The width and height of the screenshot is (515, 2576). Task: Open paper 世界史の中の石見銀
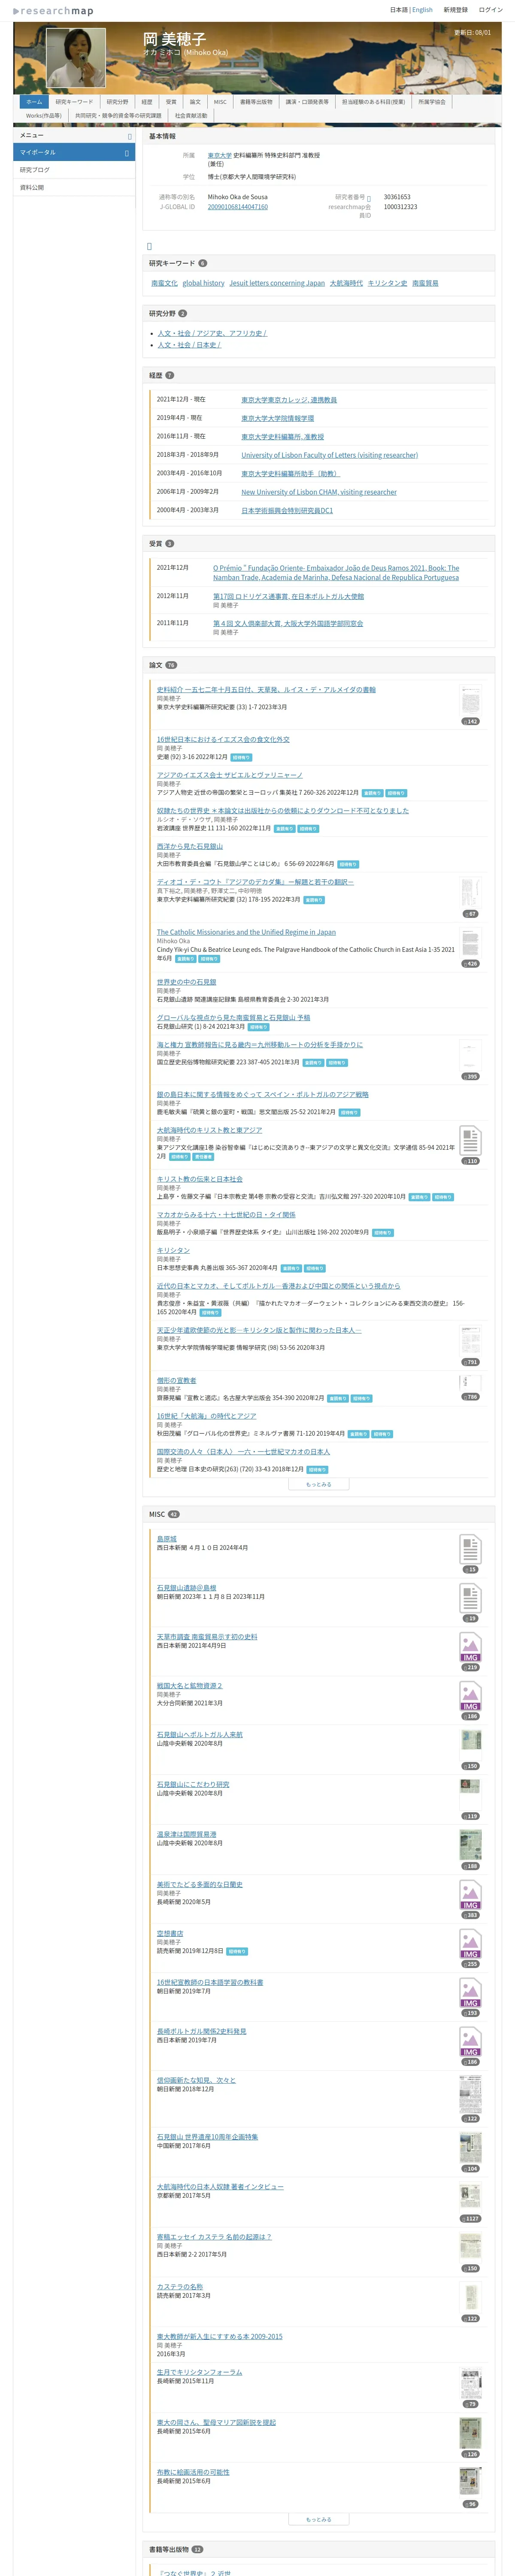point(186,982)
